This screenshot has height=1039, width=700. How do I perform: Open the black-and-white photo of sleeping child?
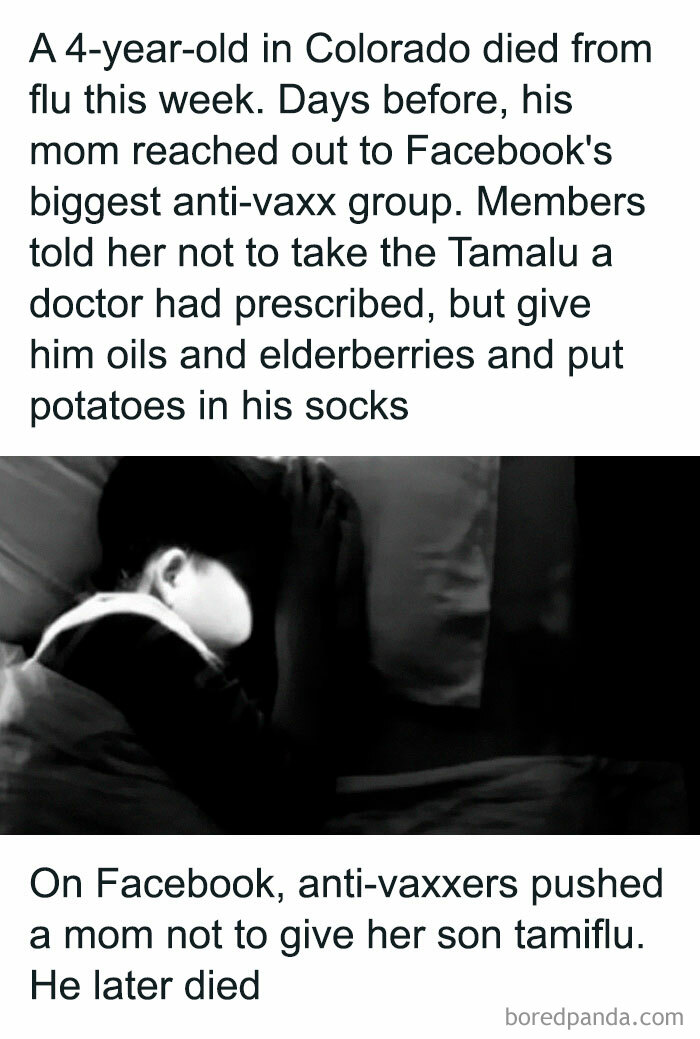350,645
